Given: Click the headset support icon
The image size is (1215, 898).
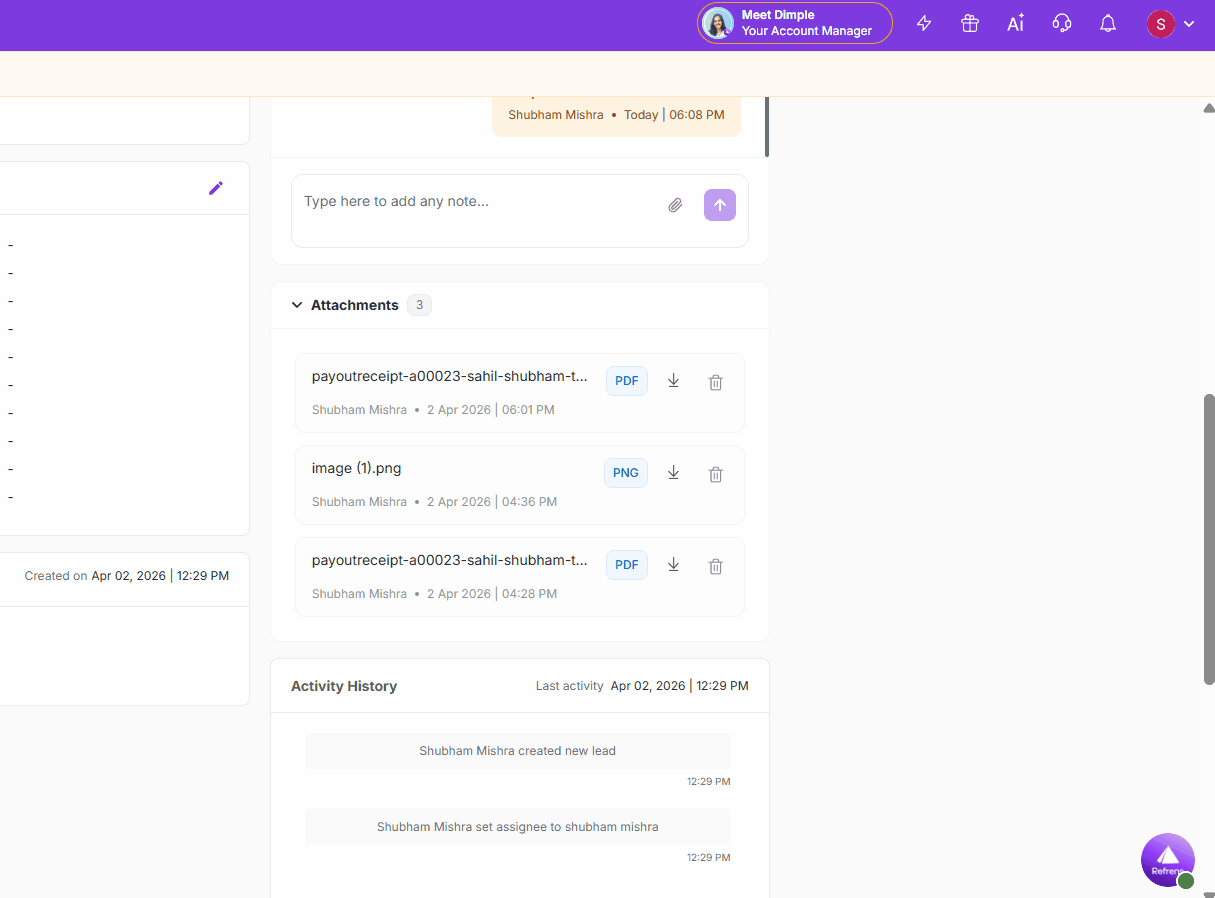Looking at the screenshot, I should (x=1062, y=24).
